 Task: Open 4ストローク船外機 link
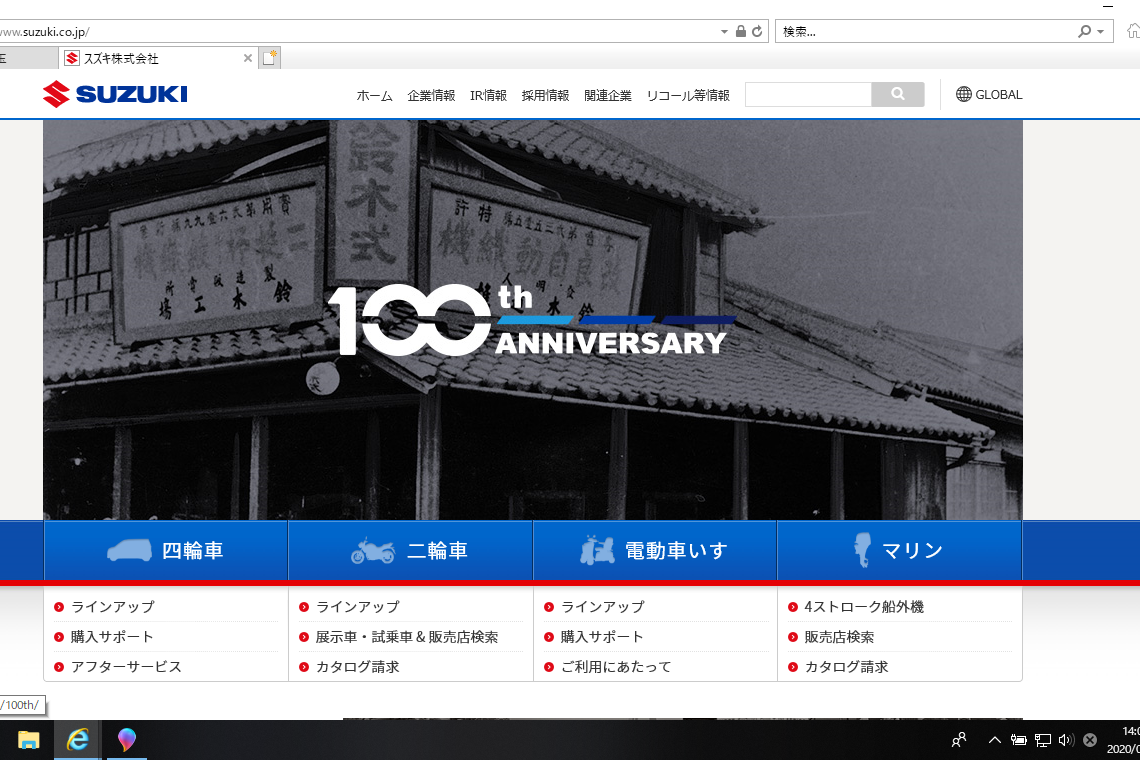click(x=864, y=607)
